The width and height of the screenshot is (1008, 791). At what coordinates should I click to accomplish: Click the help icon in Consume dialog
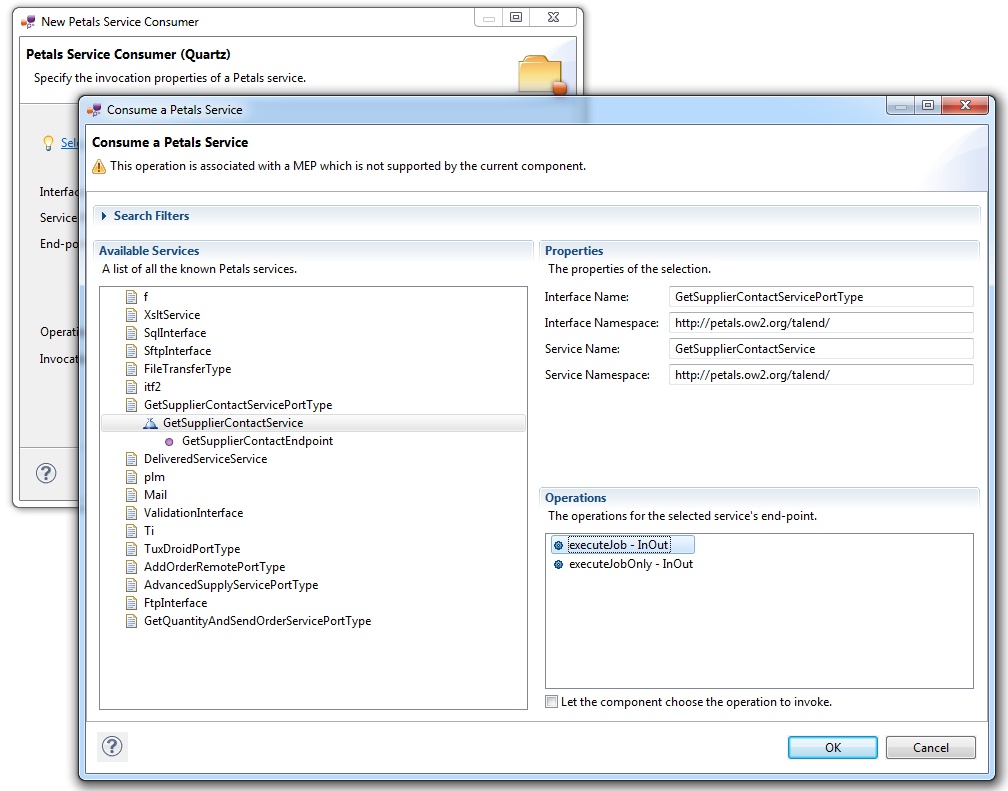(113, 746)
